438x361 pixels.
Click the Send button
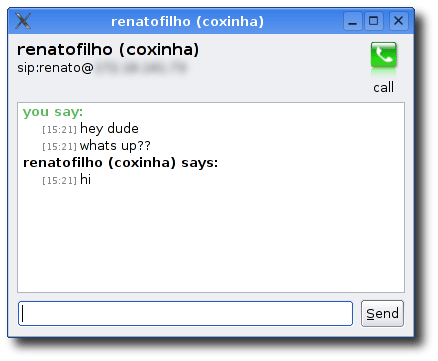[382, 313]
